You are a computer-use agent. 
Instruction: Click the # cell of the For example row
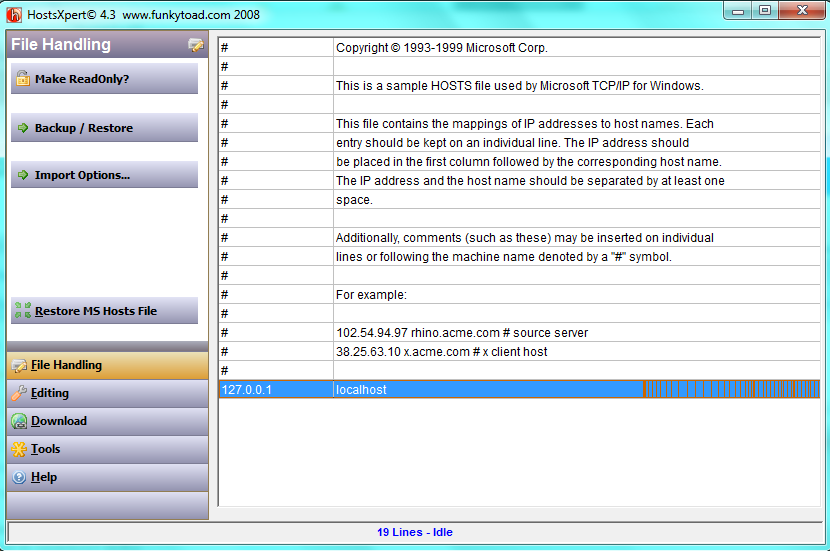pos(276,295)
